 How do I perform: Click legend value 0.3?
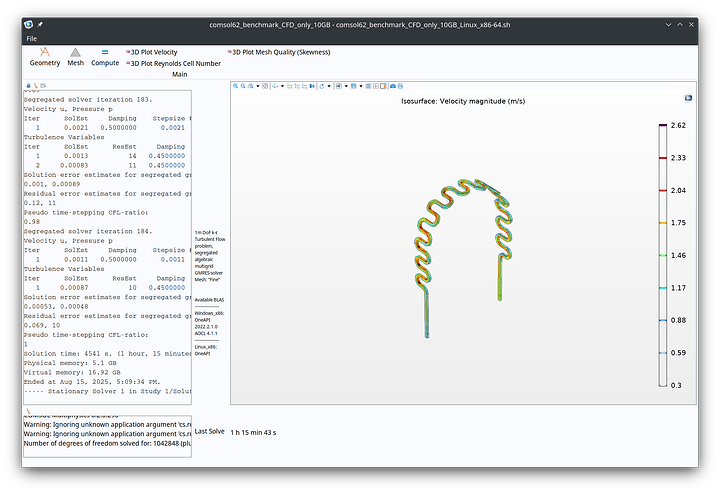pyautogui.click(x=676, y=385)
